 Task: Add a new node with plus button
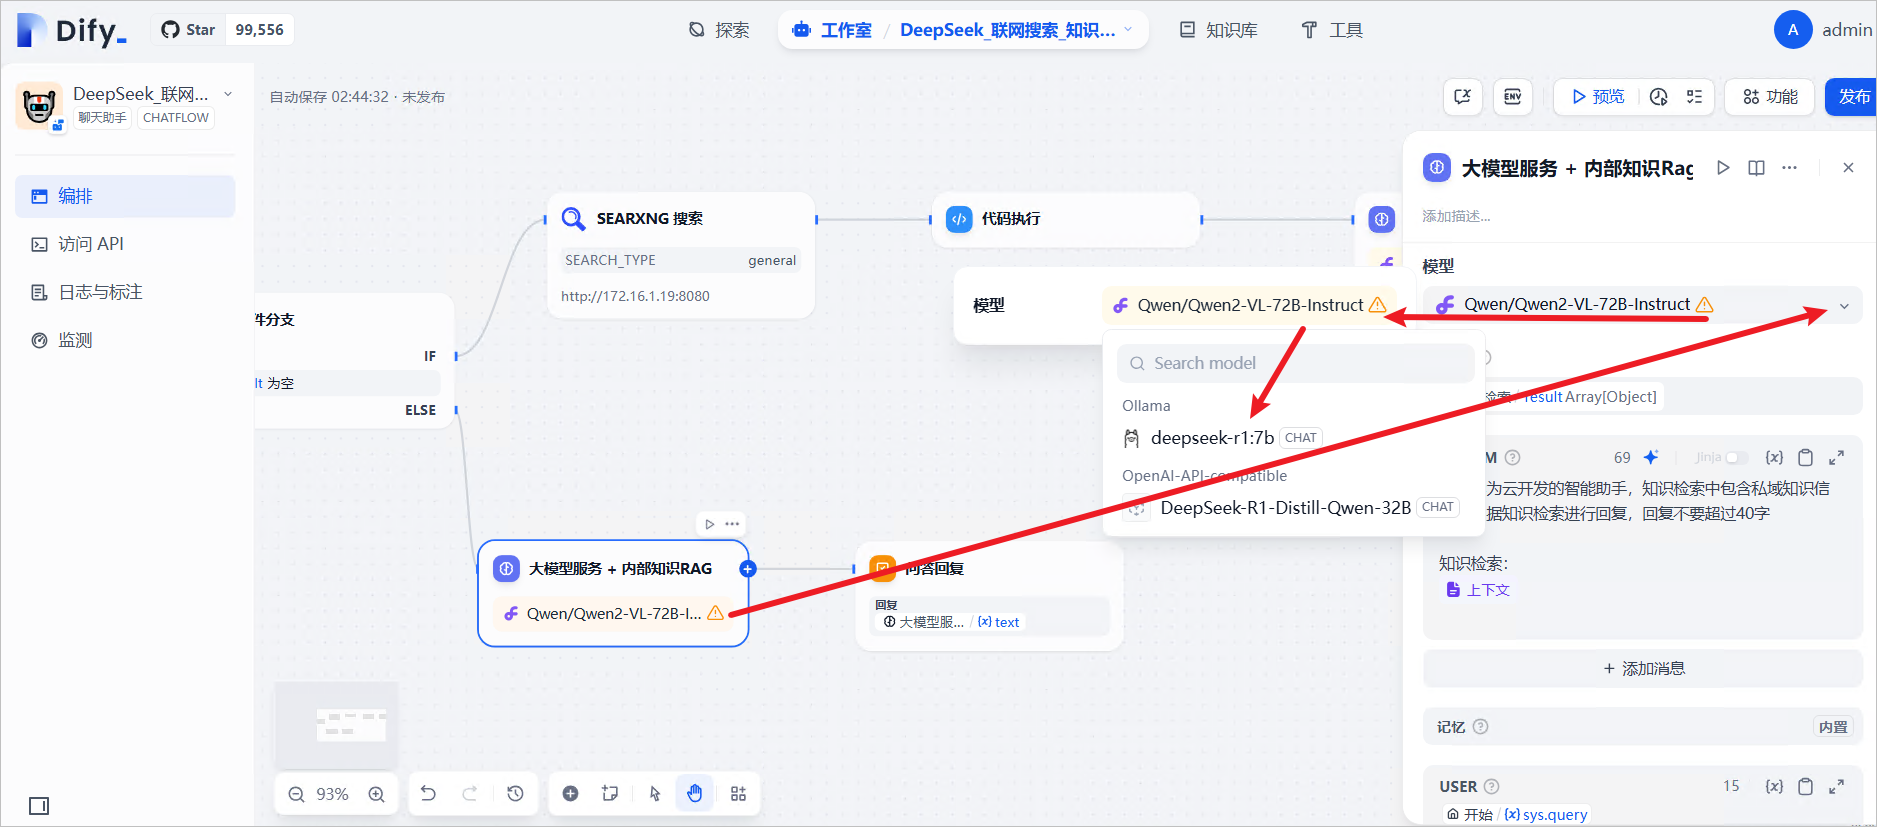pyautogui.click(x=570, y=793)
